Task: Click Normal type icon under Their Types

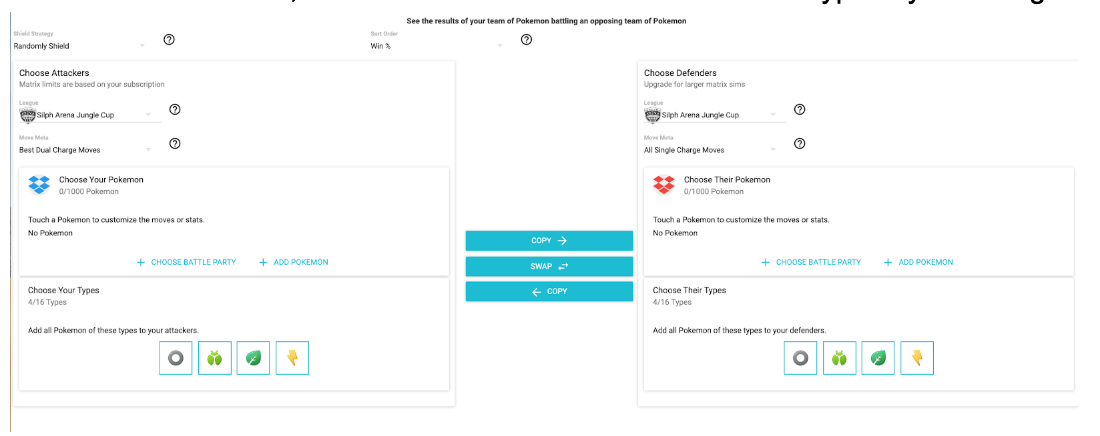Action: tap(800, 358)
